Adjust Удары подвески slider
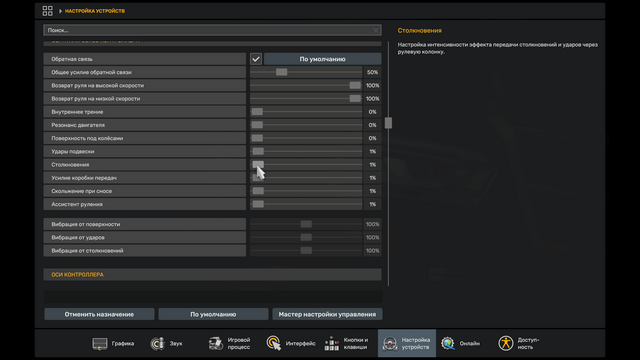This screenshot has width=640, height=360. 258,151
